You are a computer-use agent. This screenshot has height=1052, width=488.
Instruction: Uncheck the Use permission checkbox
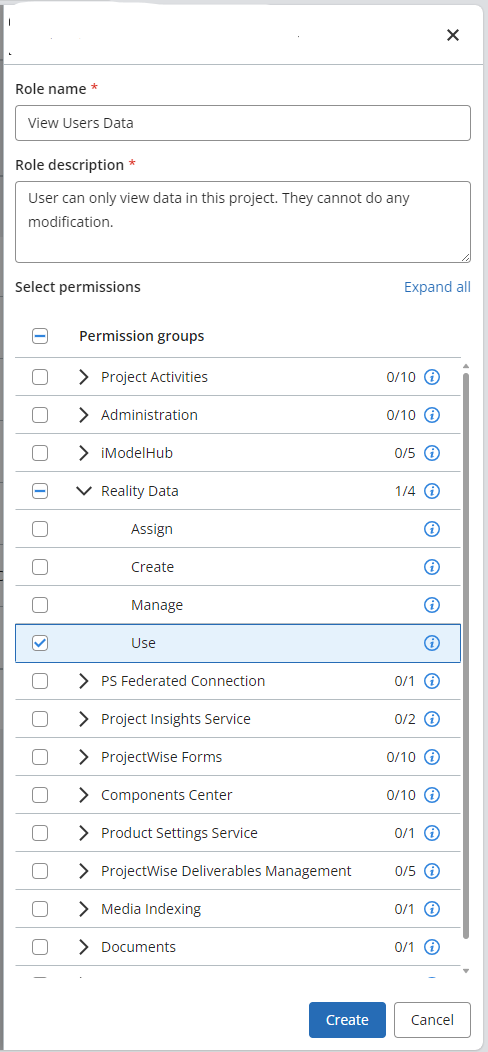40,643
